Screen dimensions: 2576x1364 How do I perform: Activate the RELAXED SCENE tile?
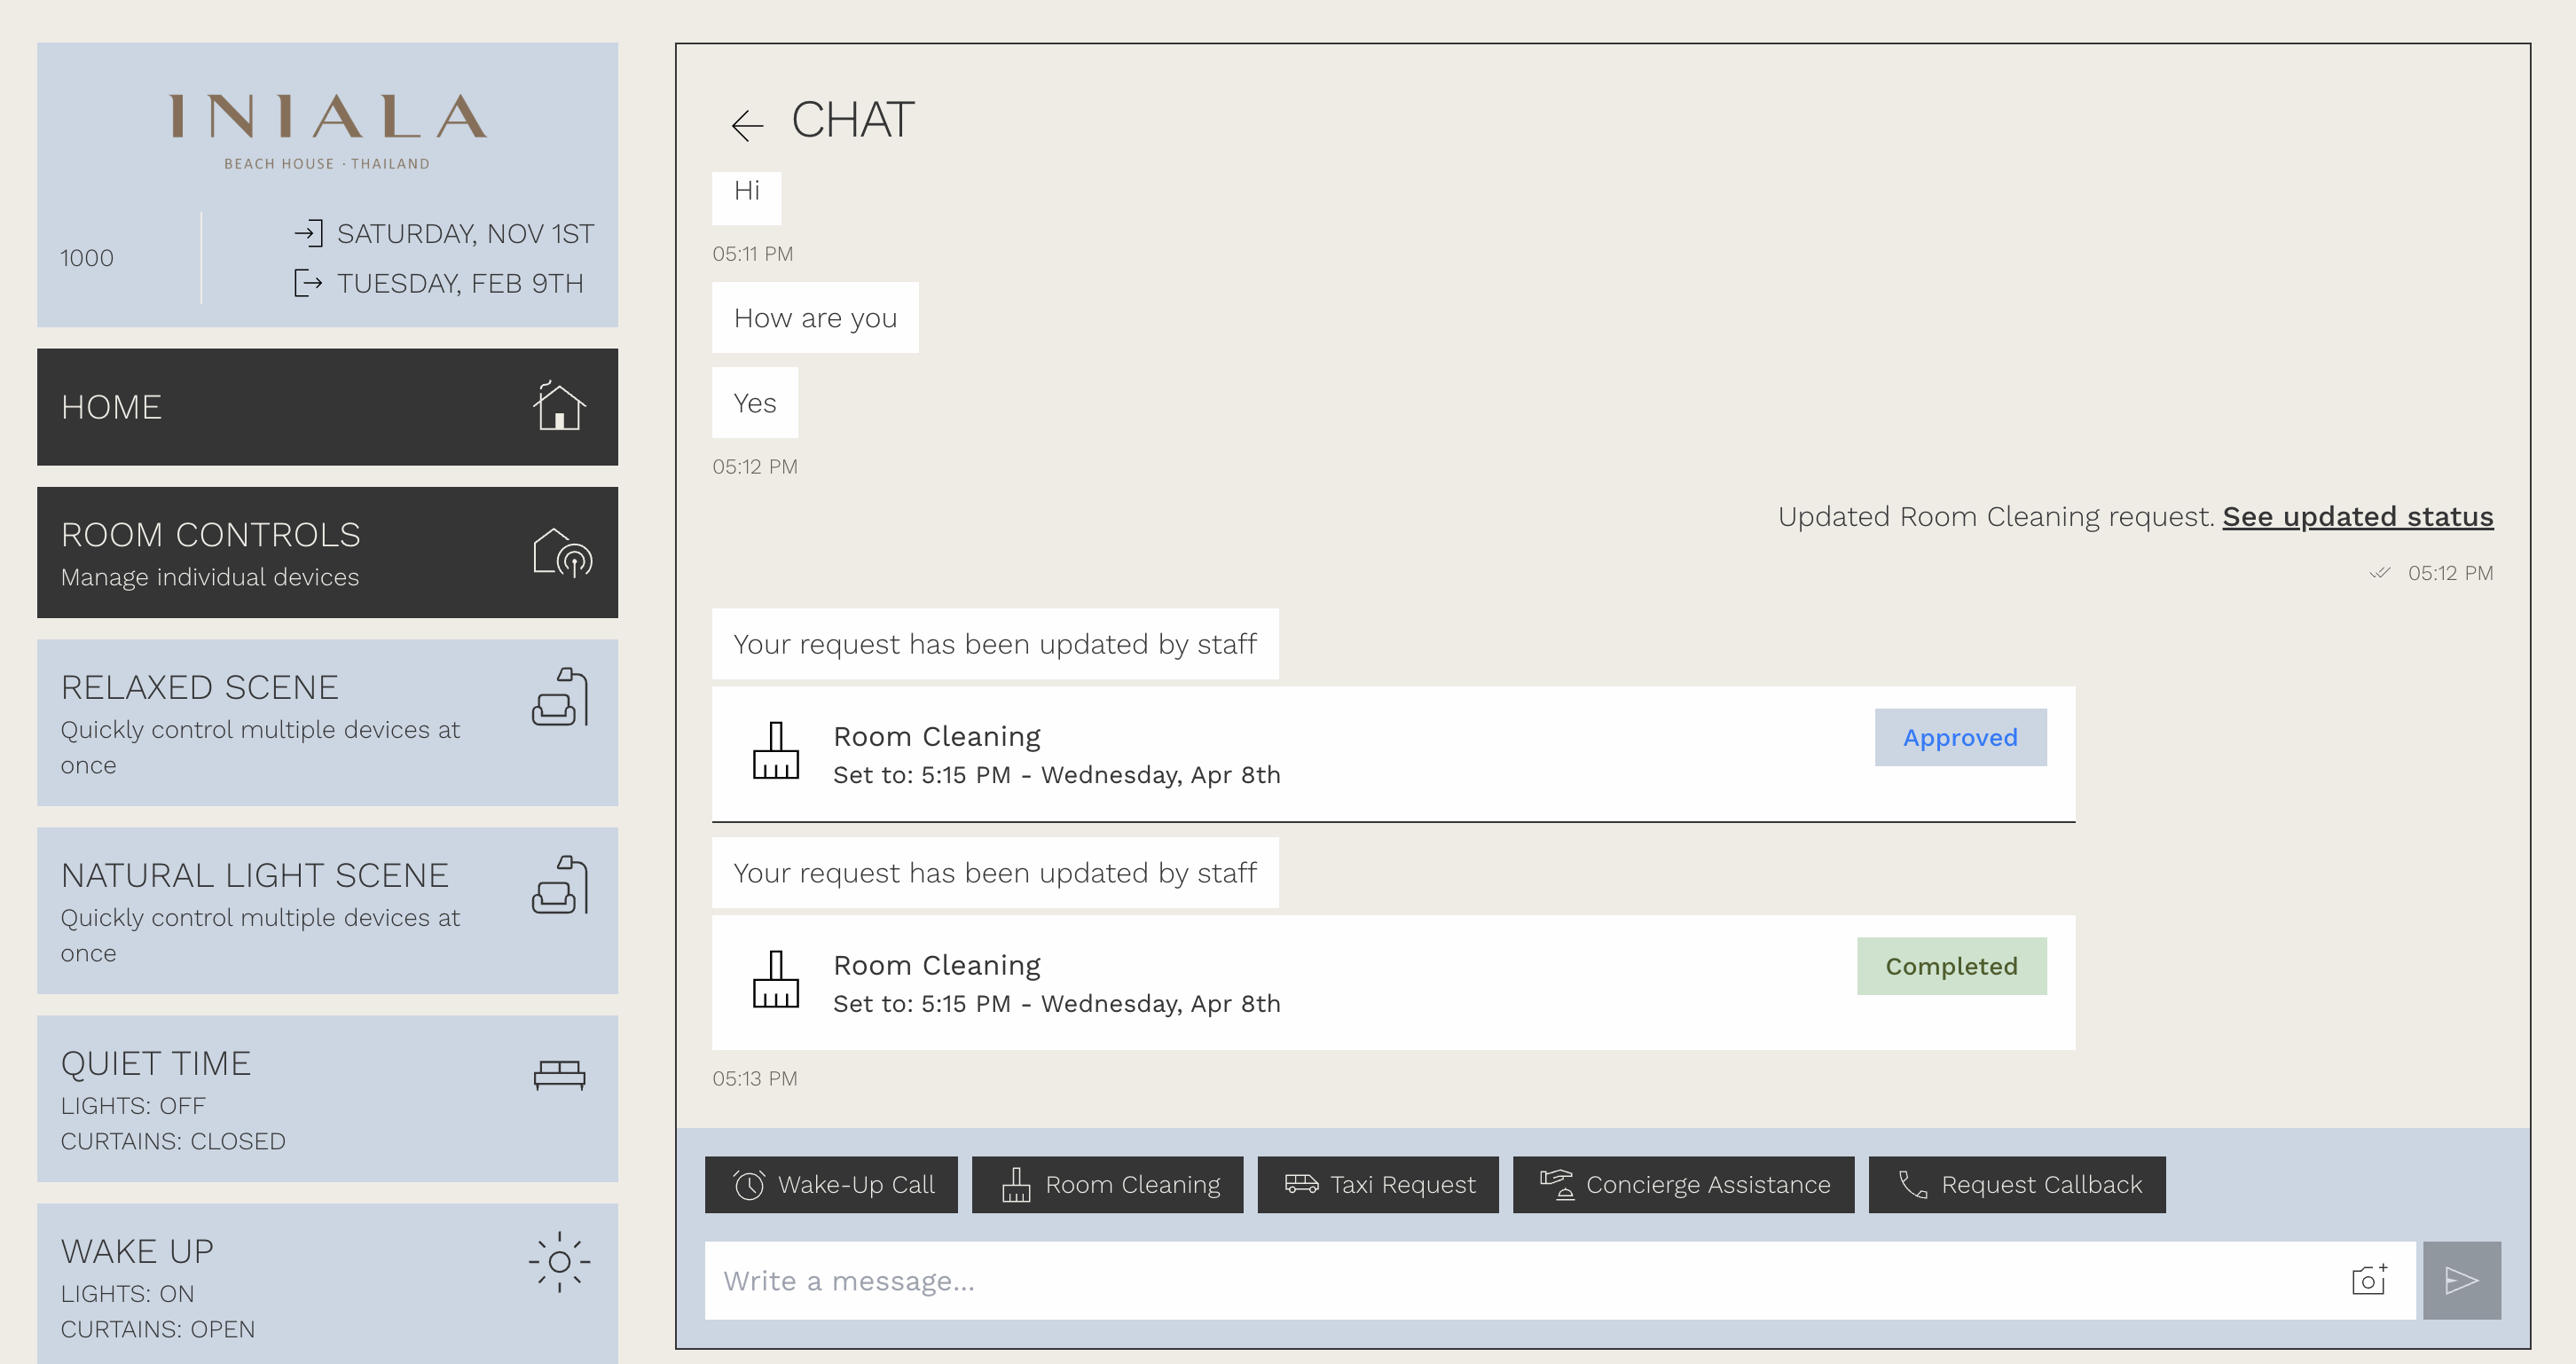(327, 722)
